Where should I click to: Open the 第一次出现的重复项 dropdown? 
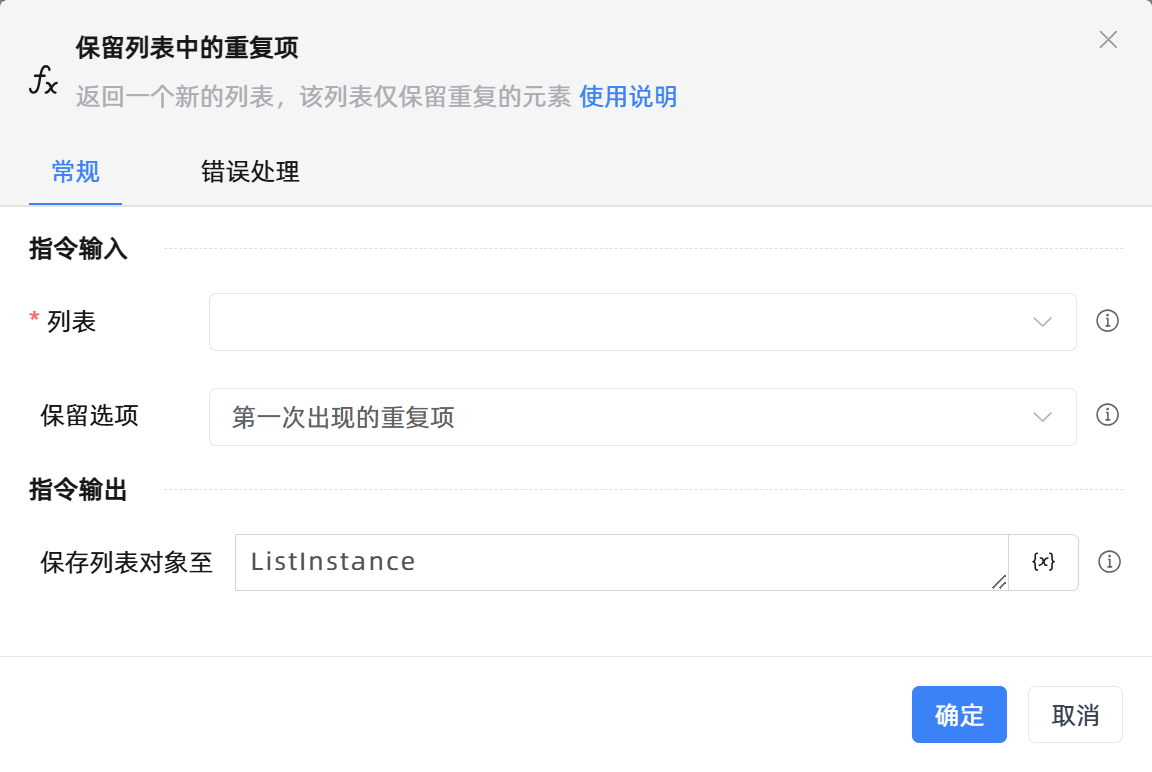click(620, 417)
